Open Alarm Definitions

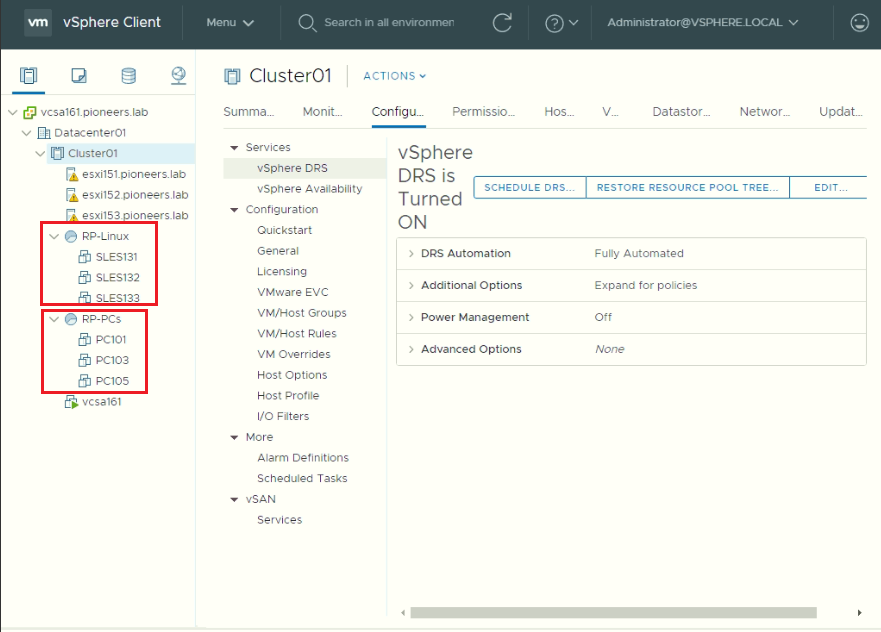point(303,458)
